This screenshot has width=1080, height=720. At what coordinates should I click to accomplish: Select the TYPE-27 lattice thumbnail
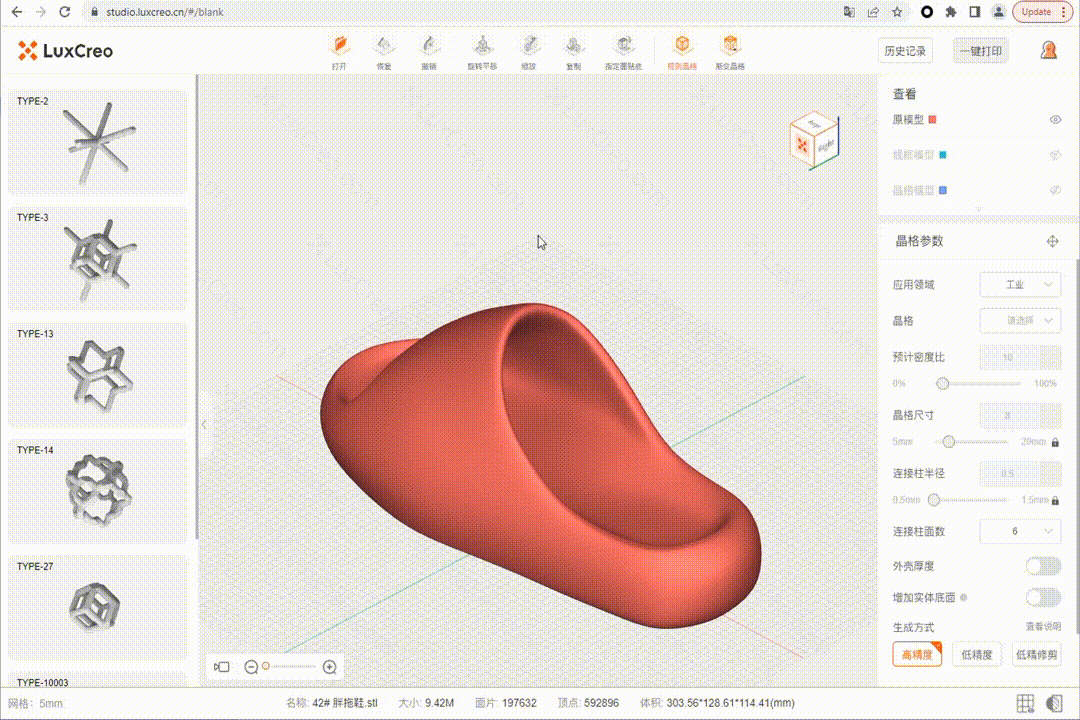(x=97, y=608)
